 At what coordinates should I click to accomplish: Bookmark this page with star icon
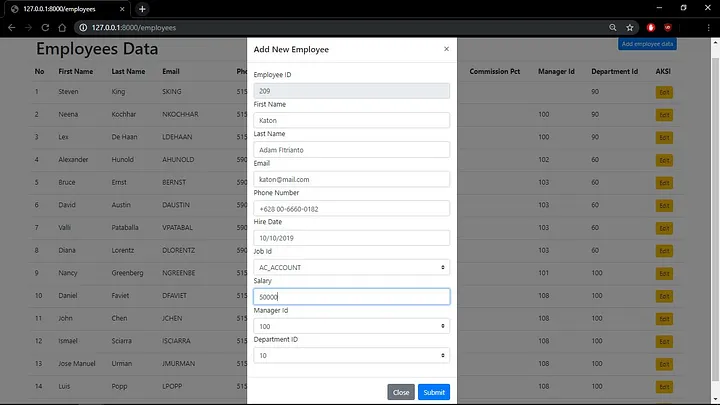click(x=630, y=28)
